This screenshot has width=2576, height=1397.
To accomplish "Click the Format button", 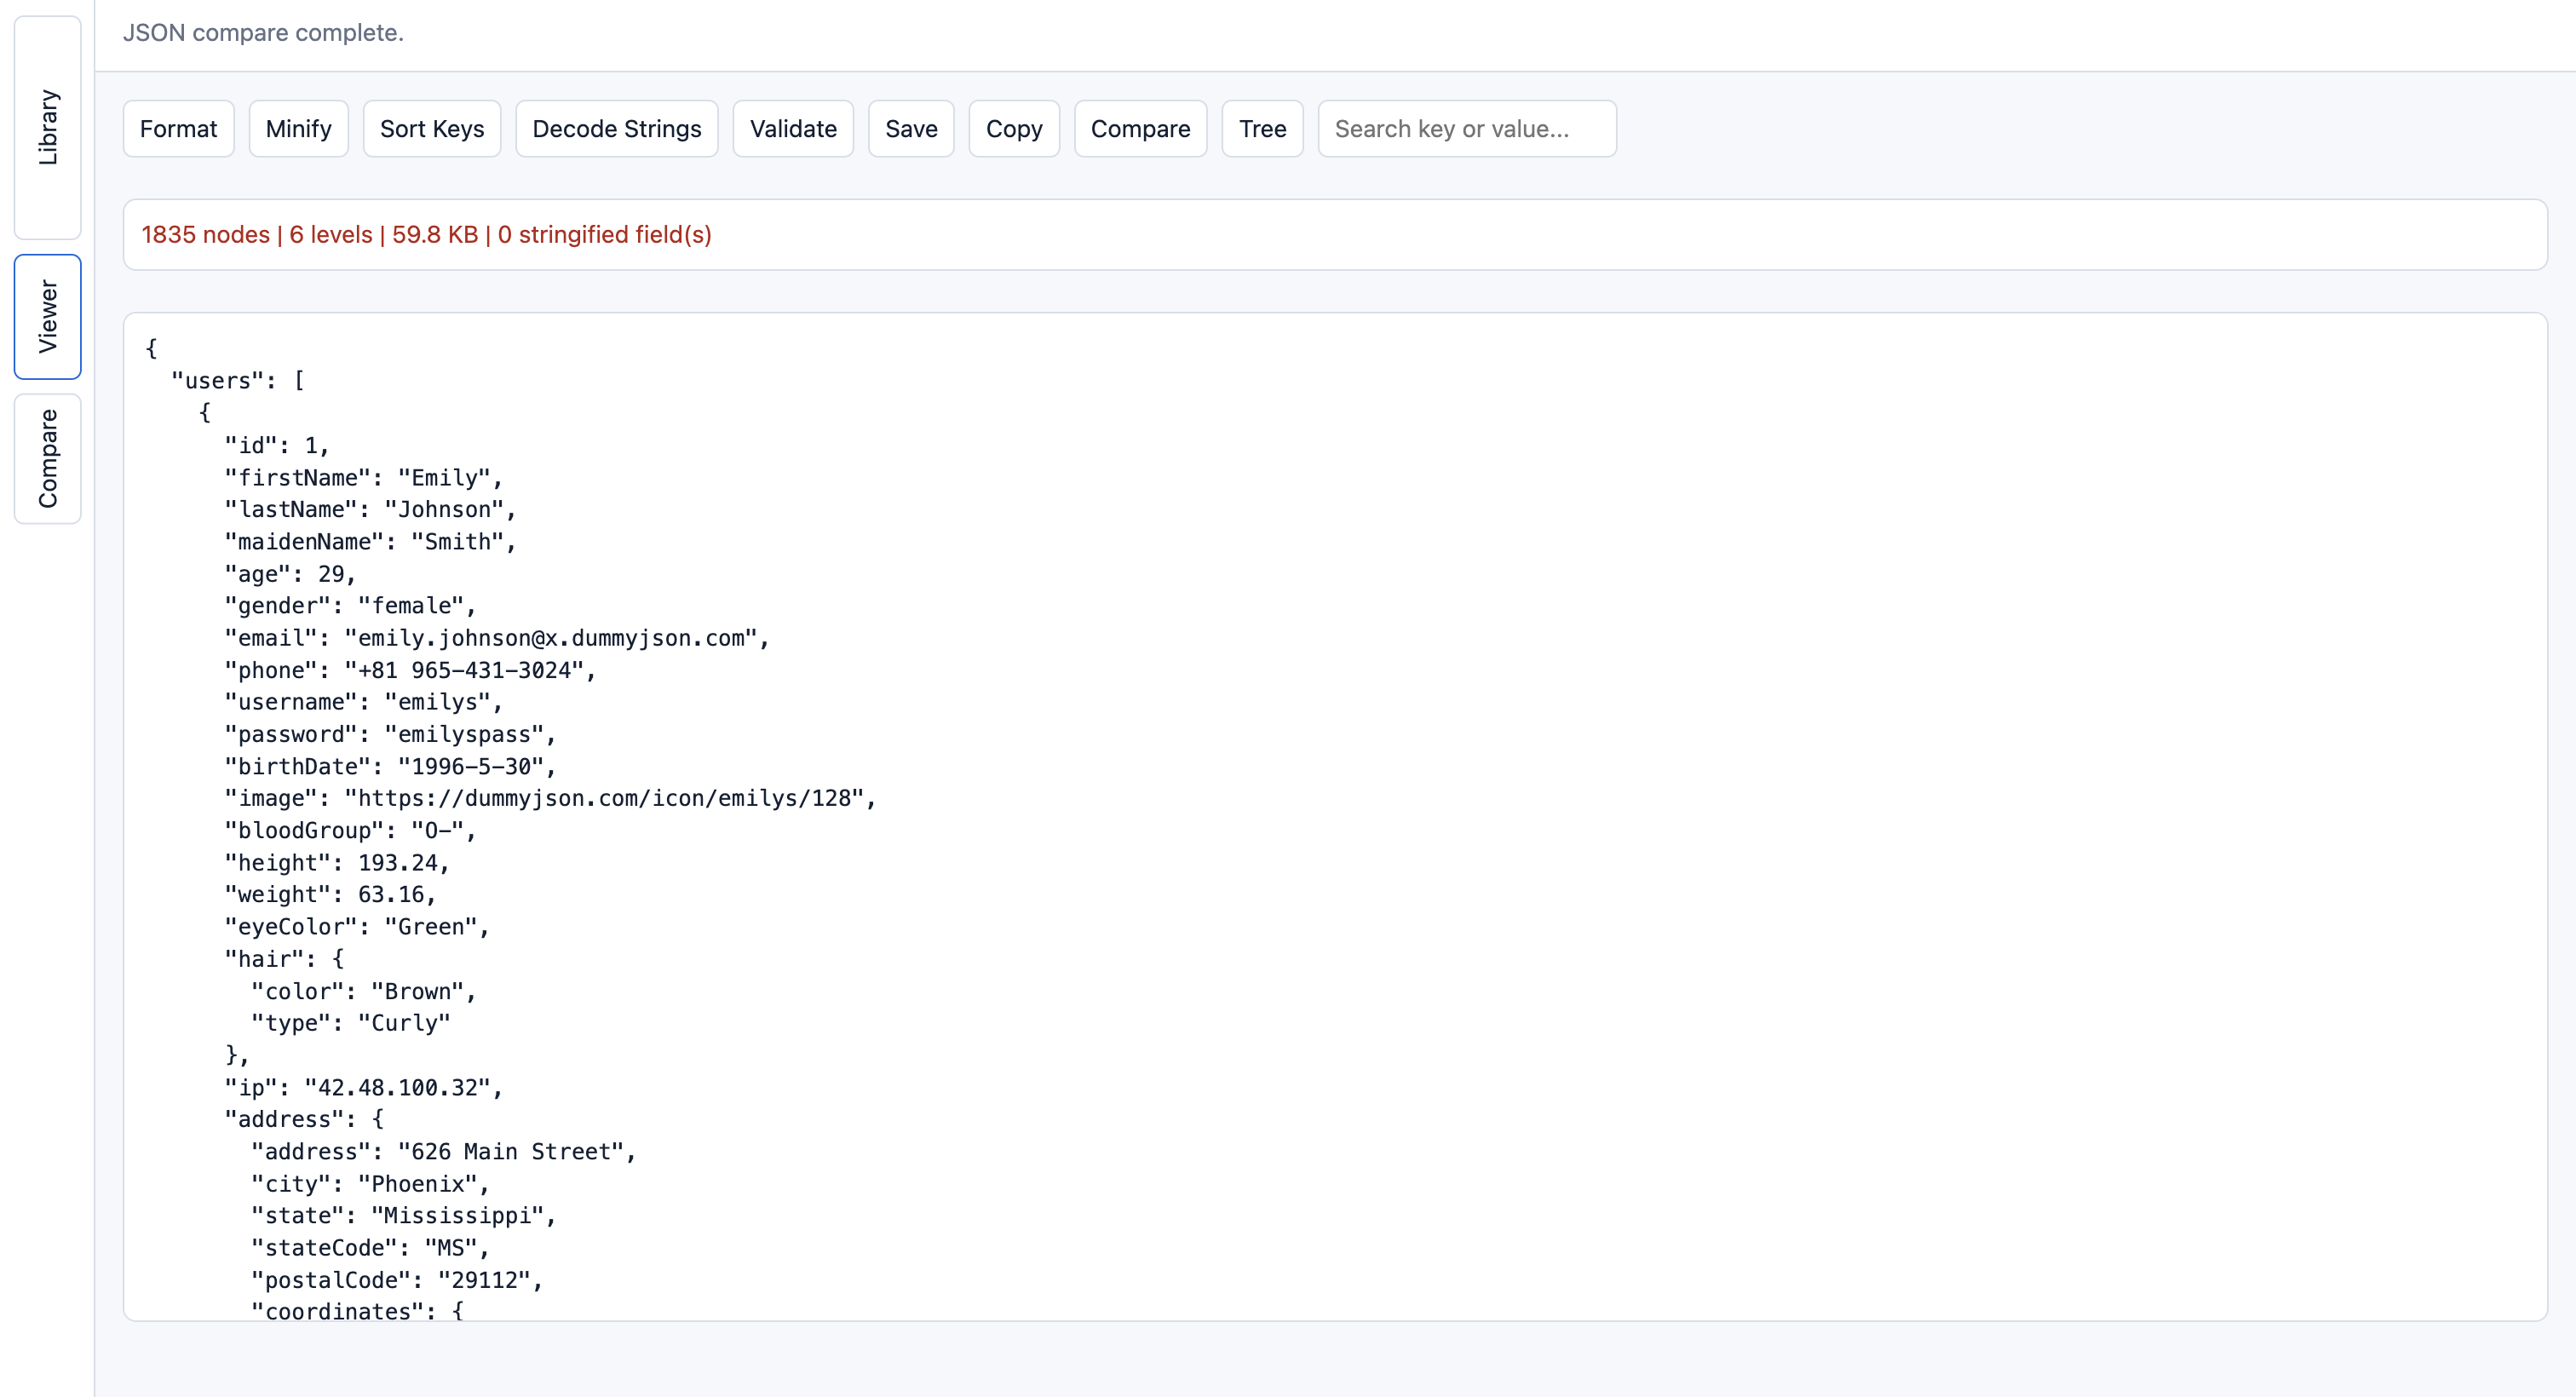I will pyautogui.click(x=178, y=129).
